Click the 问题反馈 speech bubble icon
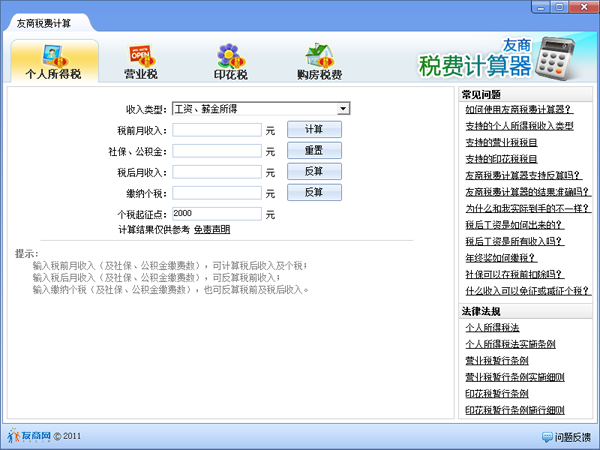 (547, 437)
